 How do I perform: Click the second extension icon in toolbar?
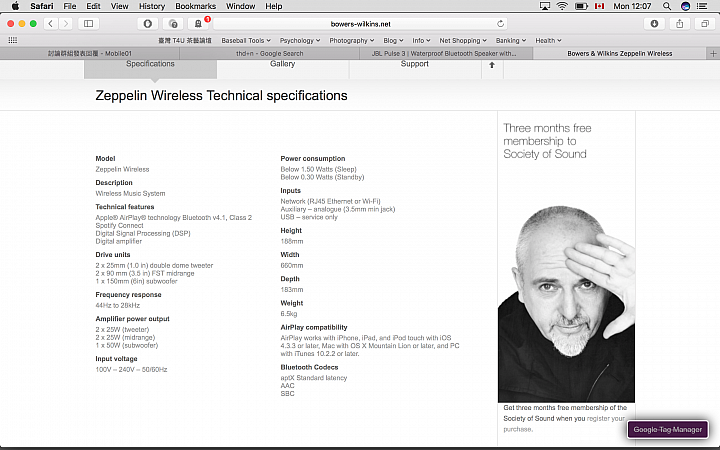tap(173, 23)
